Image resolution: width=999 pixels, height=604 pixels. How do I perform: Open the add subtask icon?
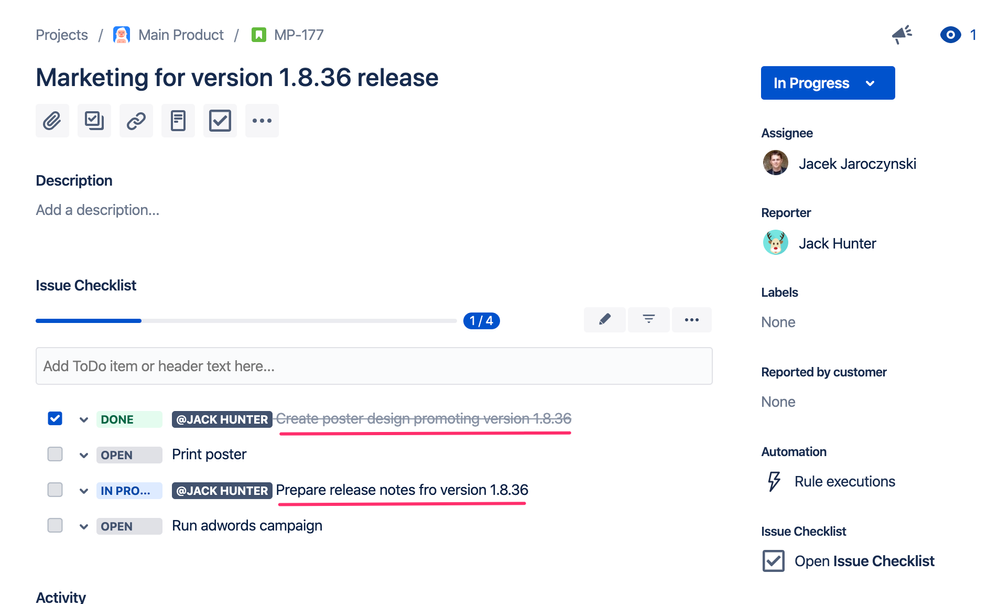94,120
